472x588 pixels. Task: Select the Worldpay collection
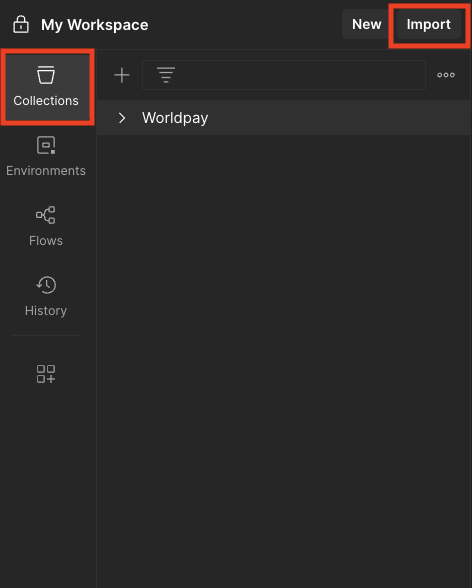click(x=284, y=118)
